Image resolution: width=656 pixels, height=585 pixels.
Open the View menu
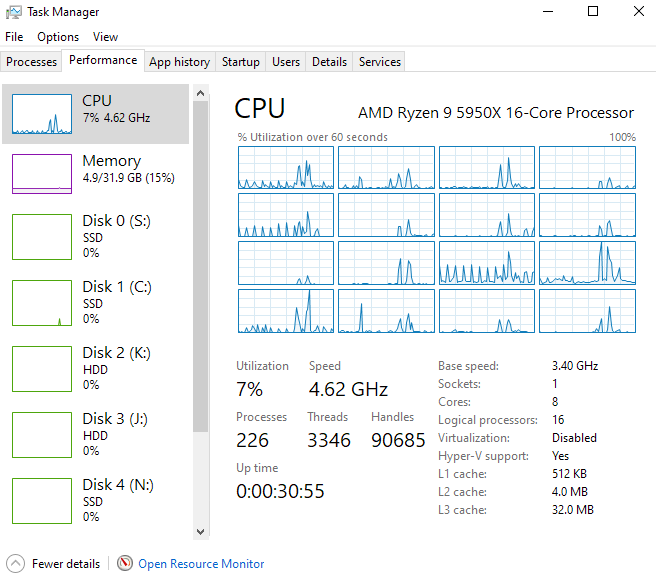click(x=105, y=37)
